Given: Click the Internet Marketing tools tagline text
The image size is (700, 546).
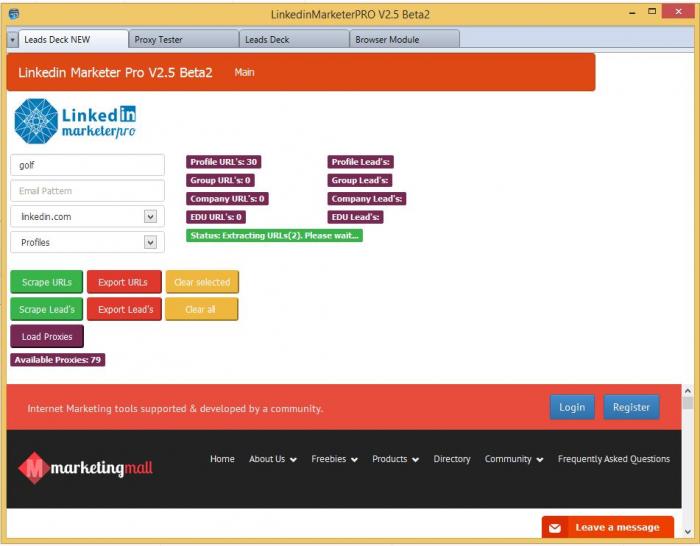Looking at the screenshot, I should [175, 408].
